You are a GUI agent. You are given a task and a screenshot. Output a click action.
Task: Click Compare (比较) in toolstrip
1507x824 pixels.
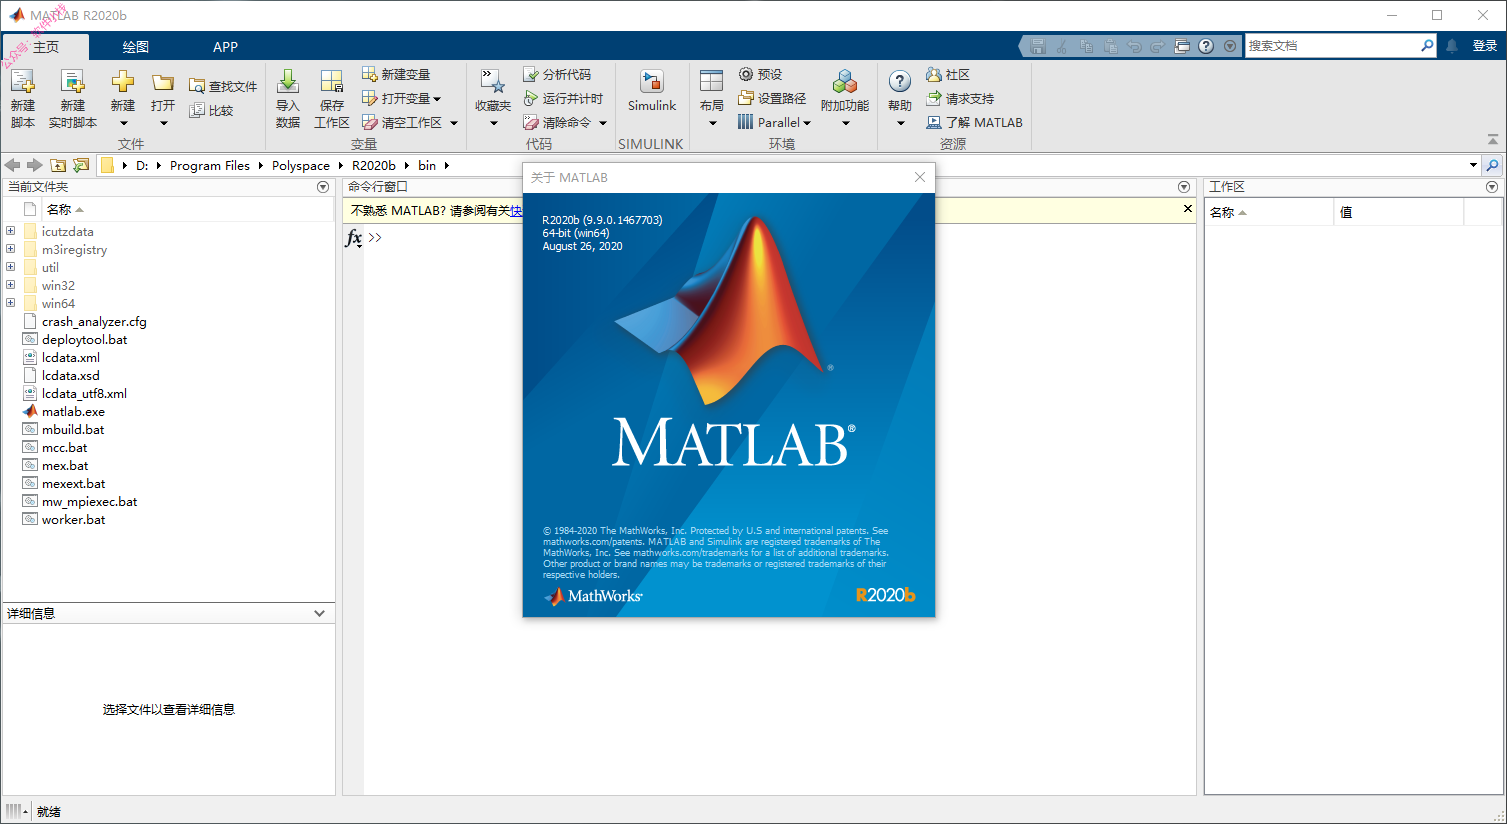[212, 111]
